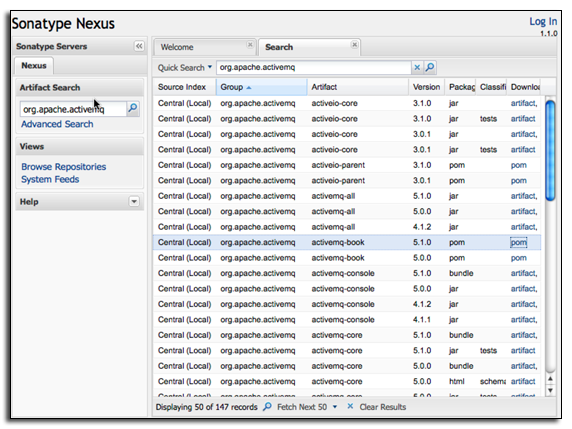
Task: Click the blue vertical scrollbar thumb
Action: 550,150
